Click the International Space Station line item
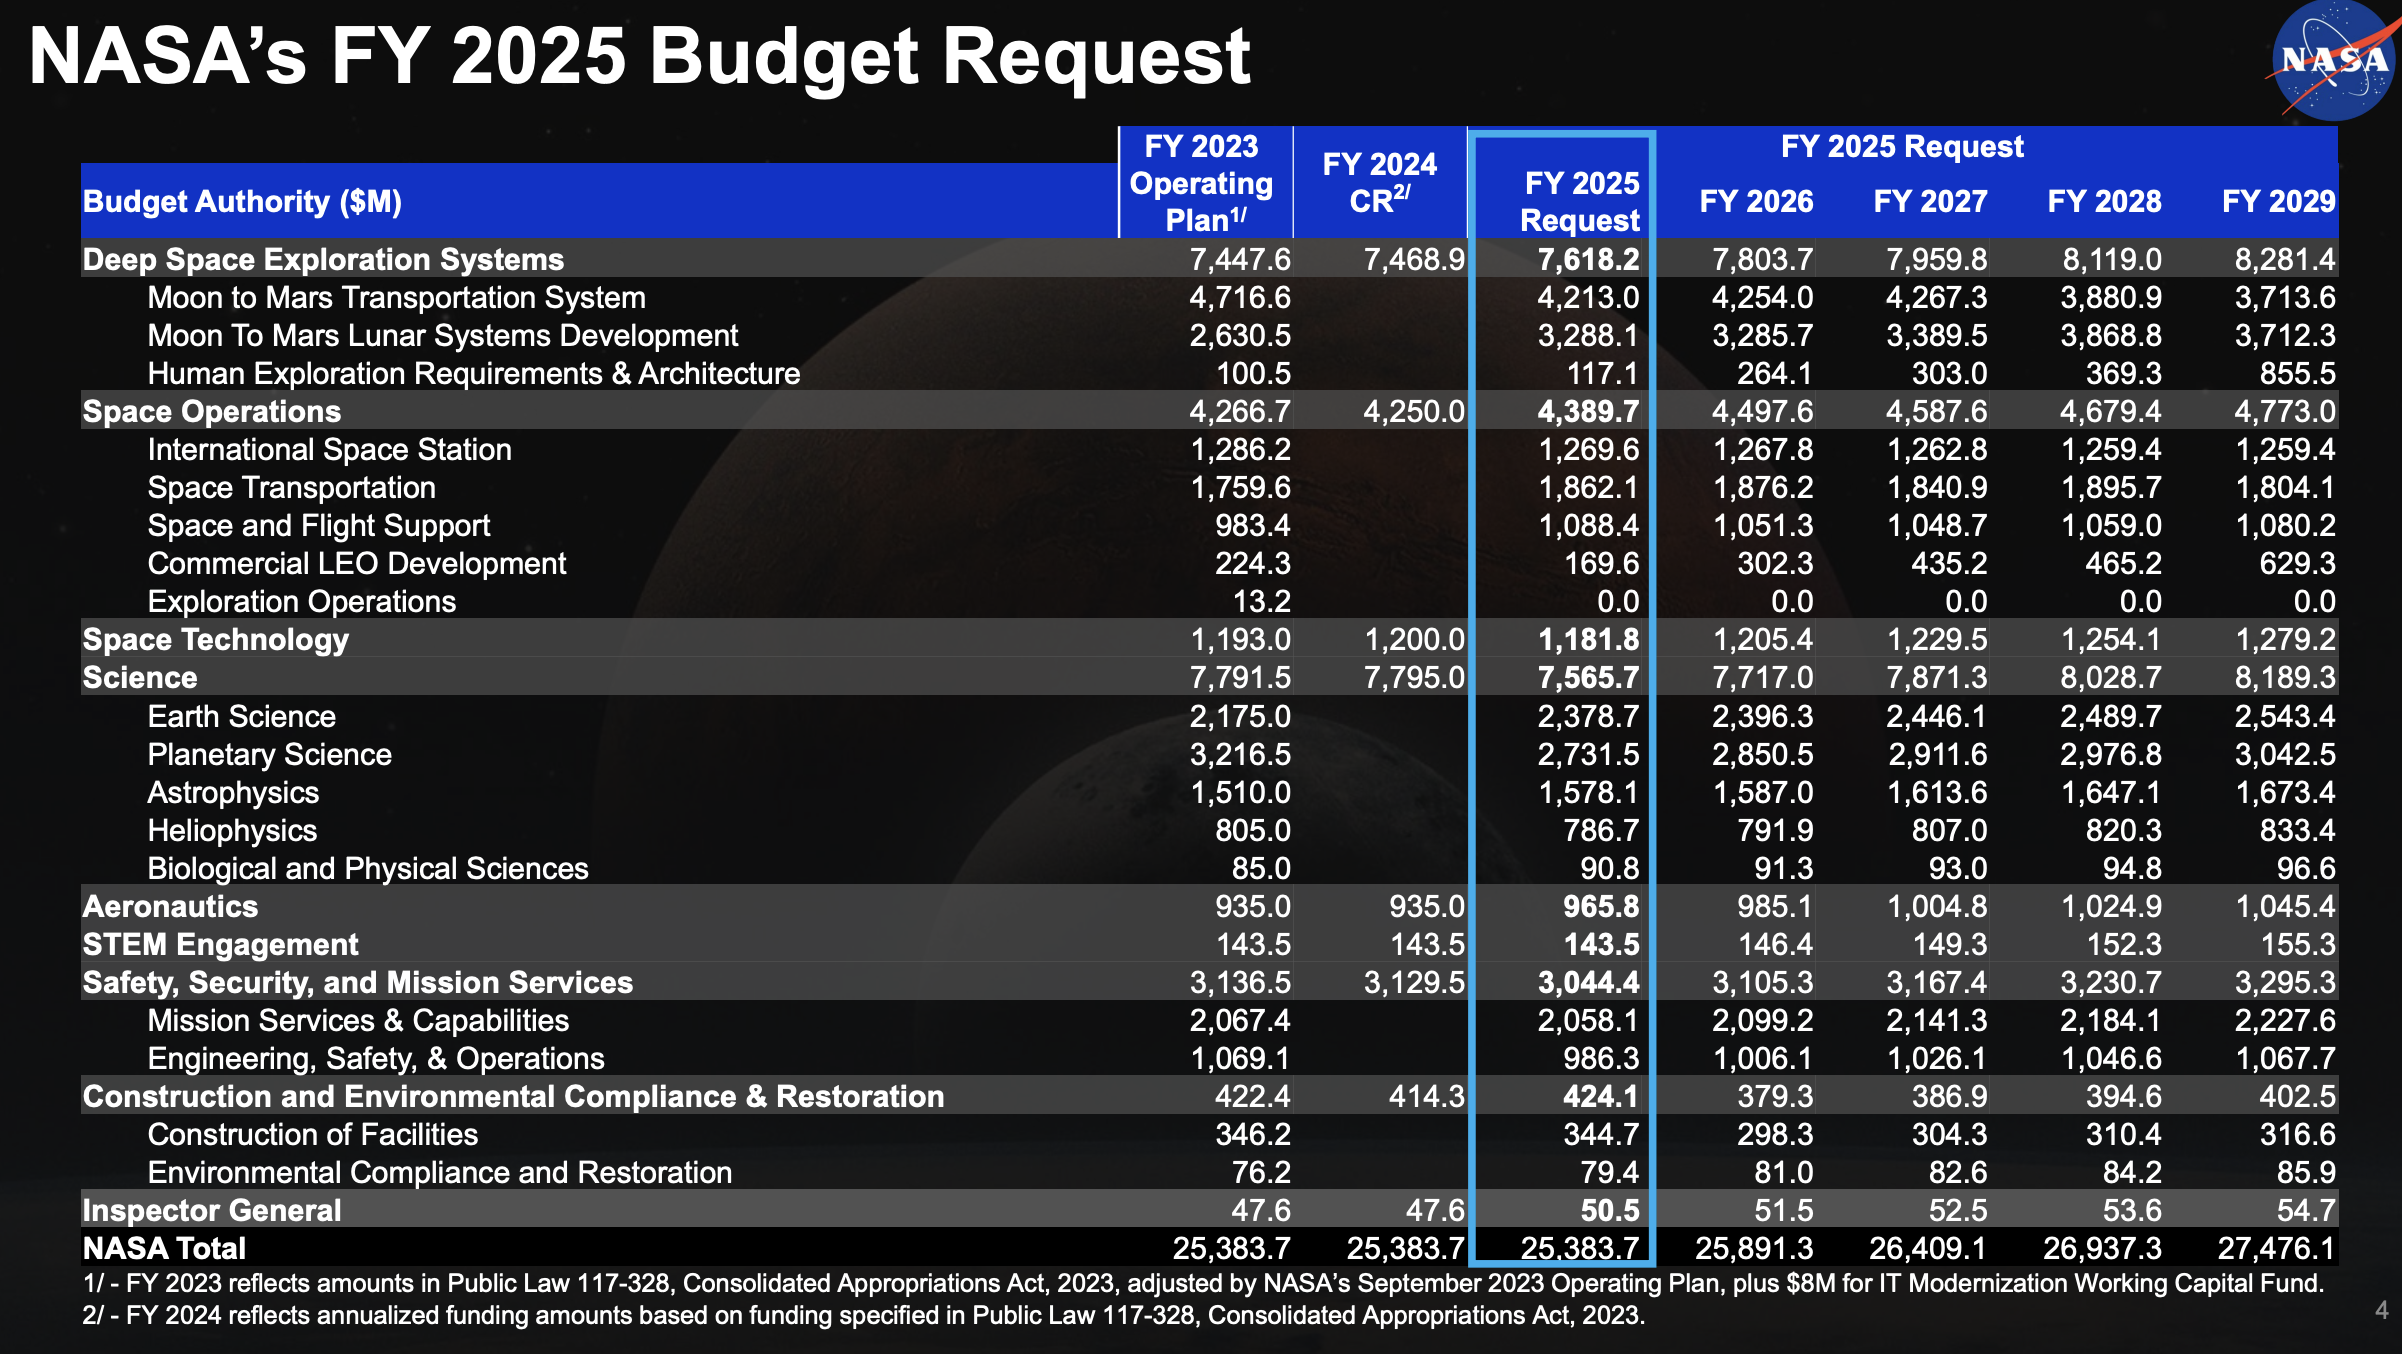The image size is (2402, 1354). pyautogui.click(x=329, y=449)
